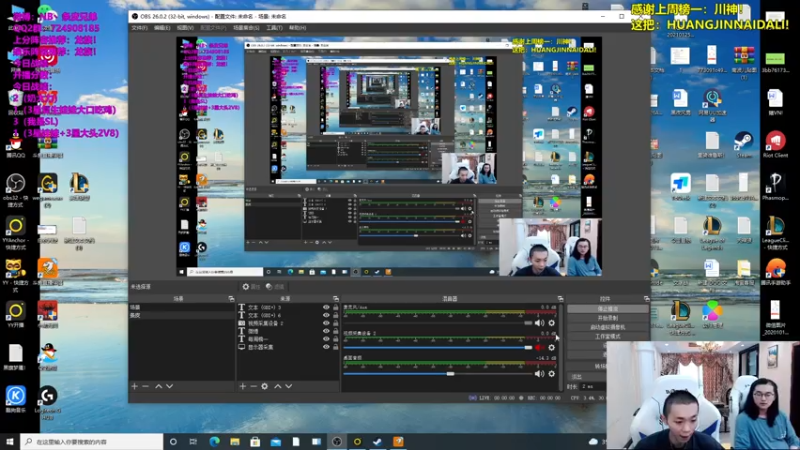Unmute the red speaker of 视频采集设备 2

click(x=539, y=347)
